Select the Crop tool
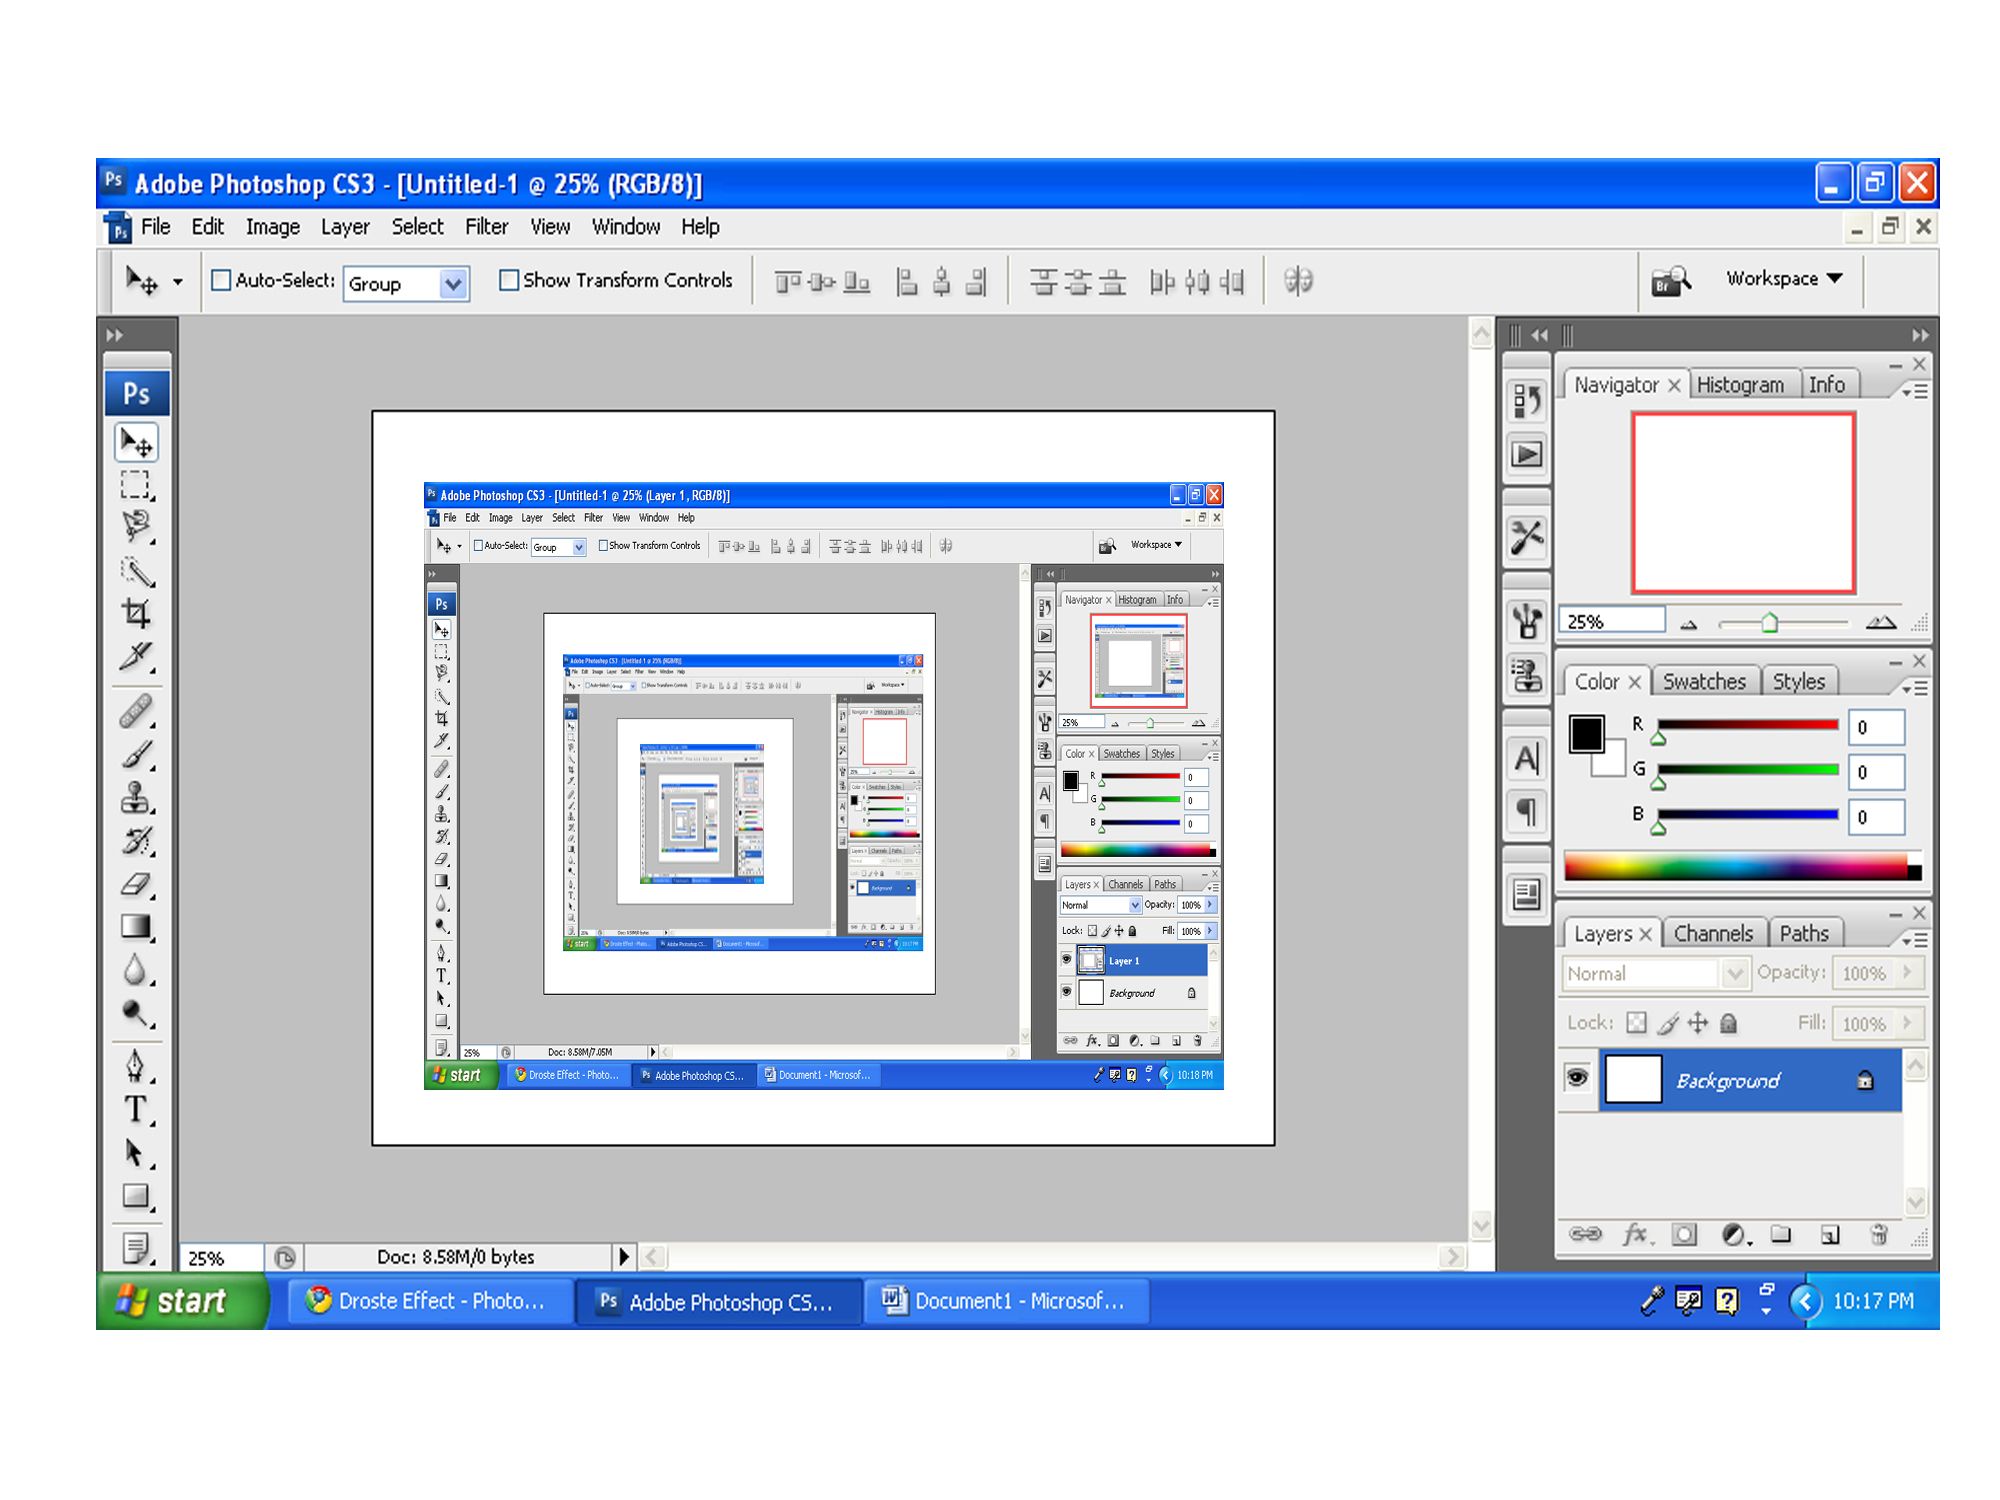The image size is (2000, 1500). click(136, 613)
